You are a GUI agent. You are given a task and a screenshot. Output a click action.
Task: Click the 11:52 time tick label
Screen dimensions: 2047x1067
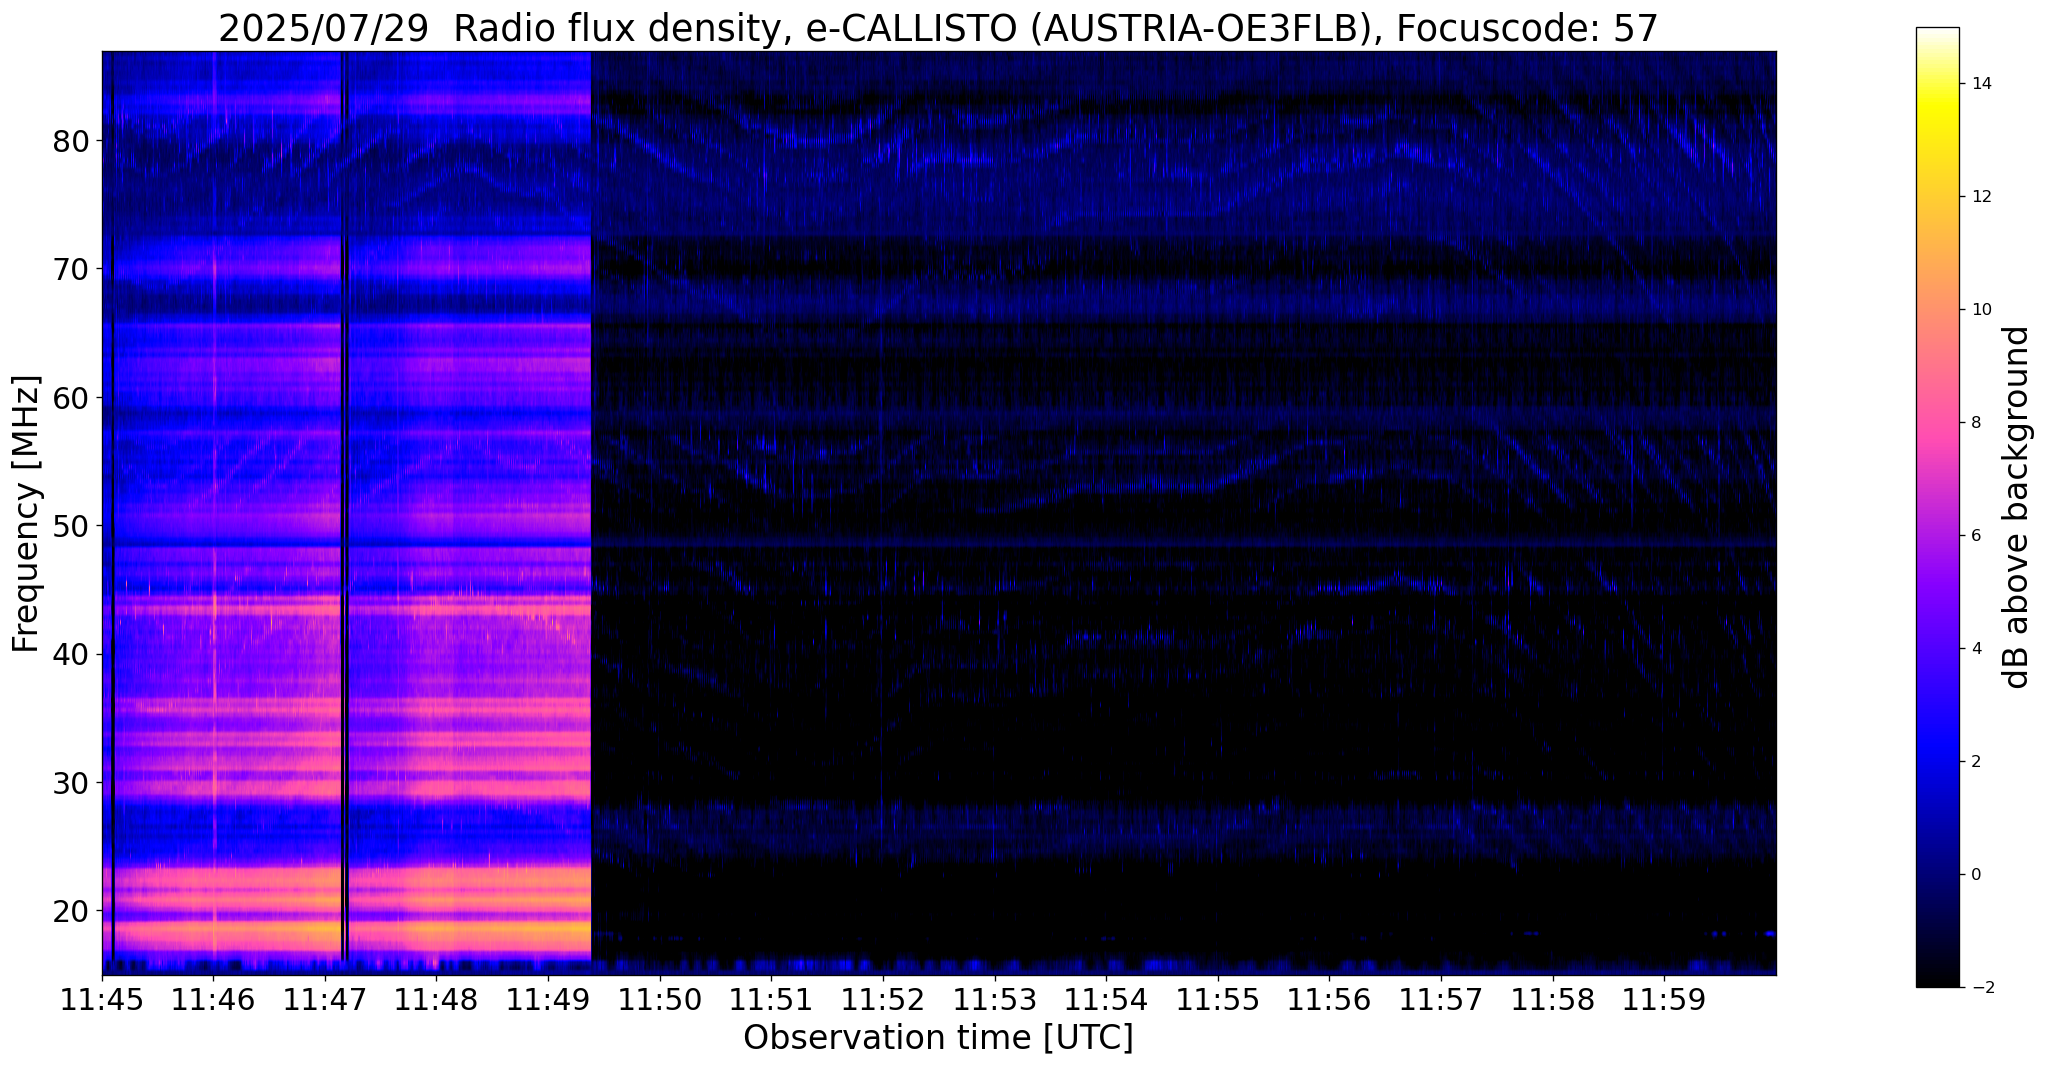coord(883,1000)
